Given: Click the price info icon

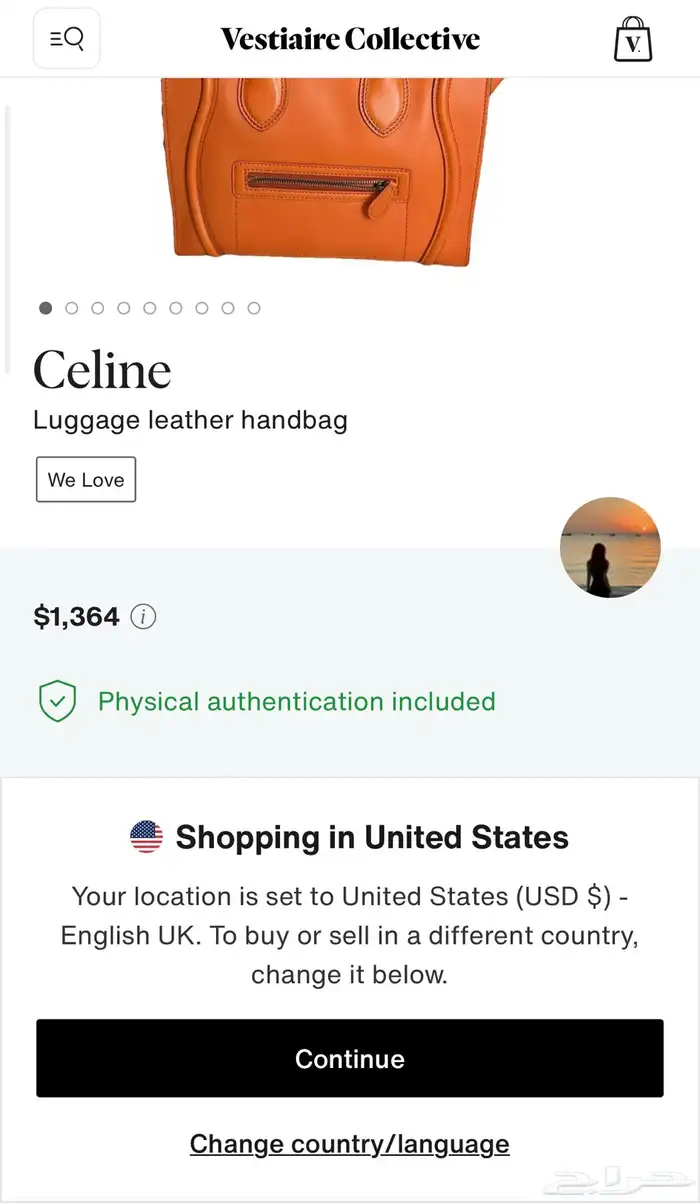Looking at the screenshot, I should pyautogui.click(x=144, y=617).
